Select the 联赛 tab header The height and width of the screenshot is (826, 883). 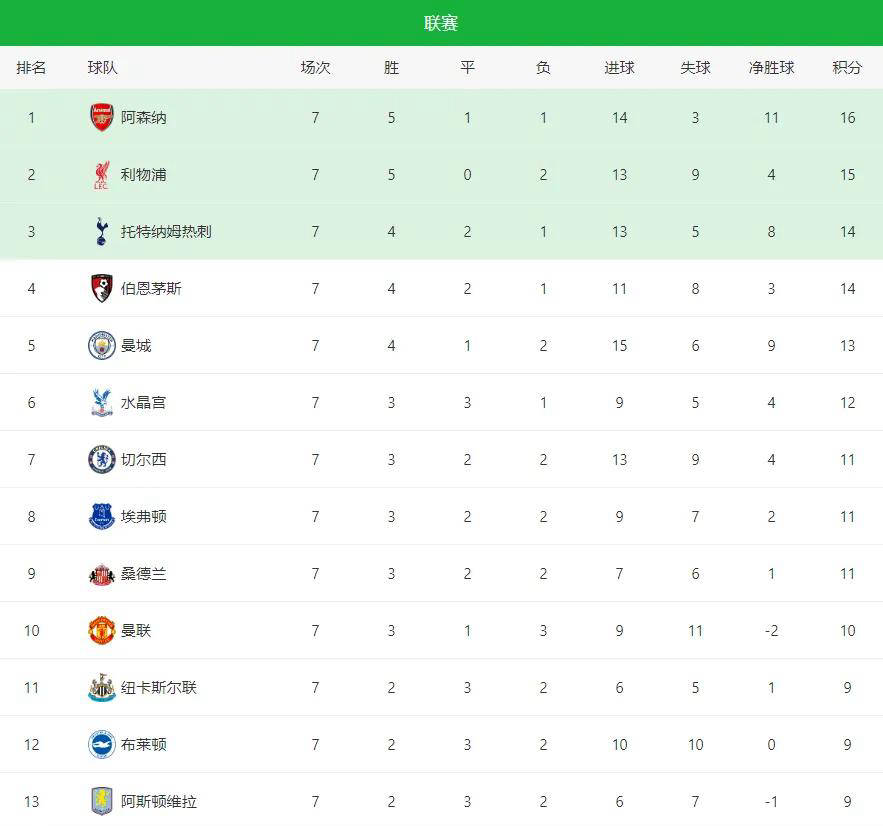point(441,23)
